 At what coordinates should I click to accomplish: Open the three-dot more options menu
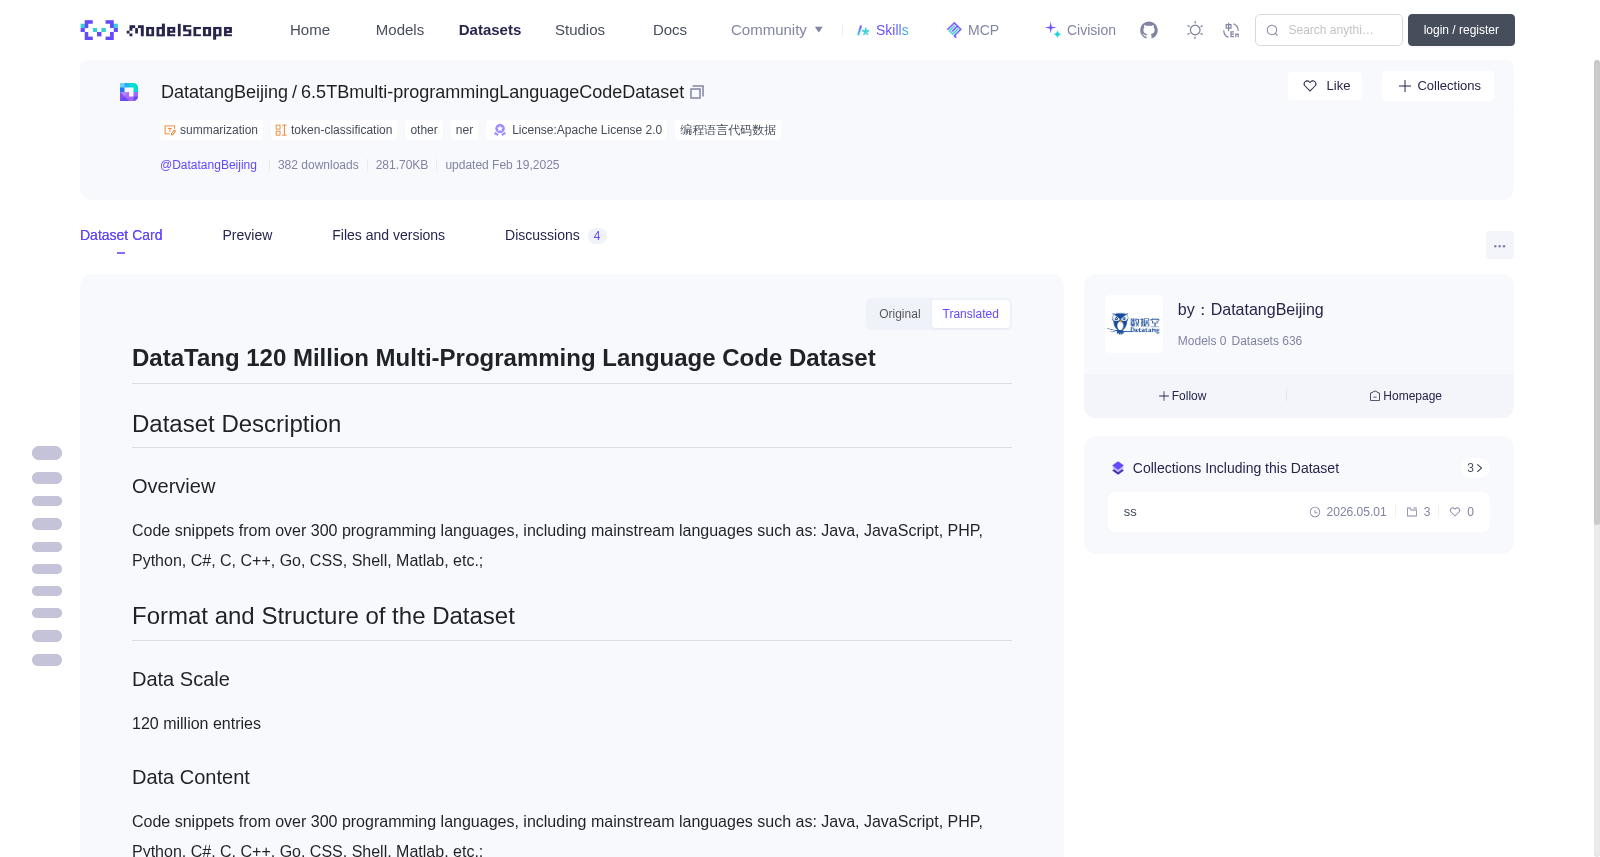(x=1499, y=245)
